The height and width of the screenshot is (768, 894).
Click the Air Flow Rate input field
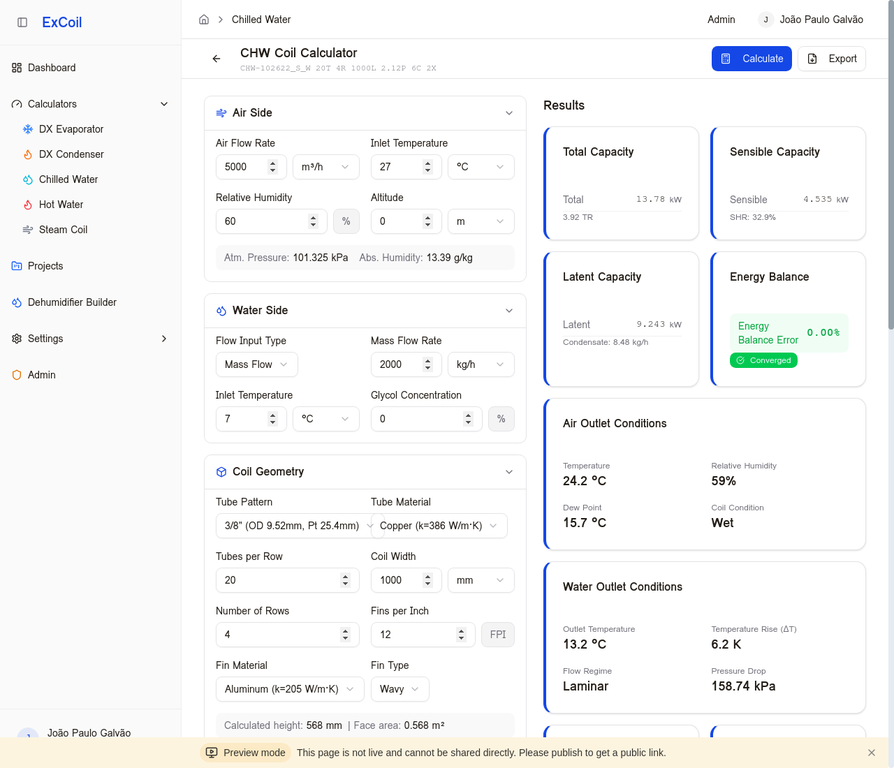coord(243,166)
